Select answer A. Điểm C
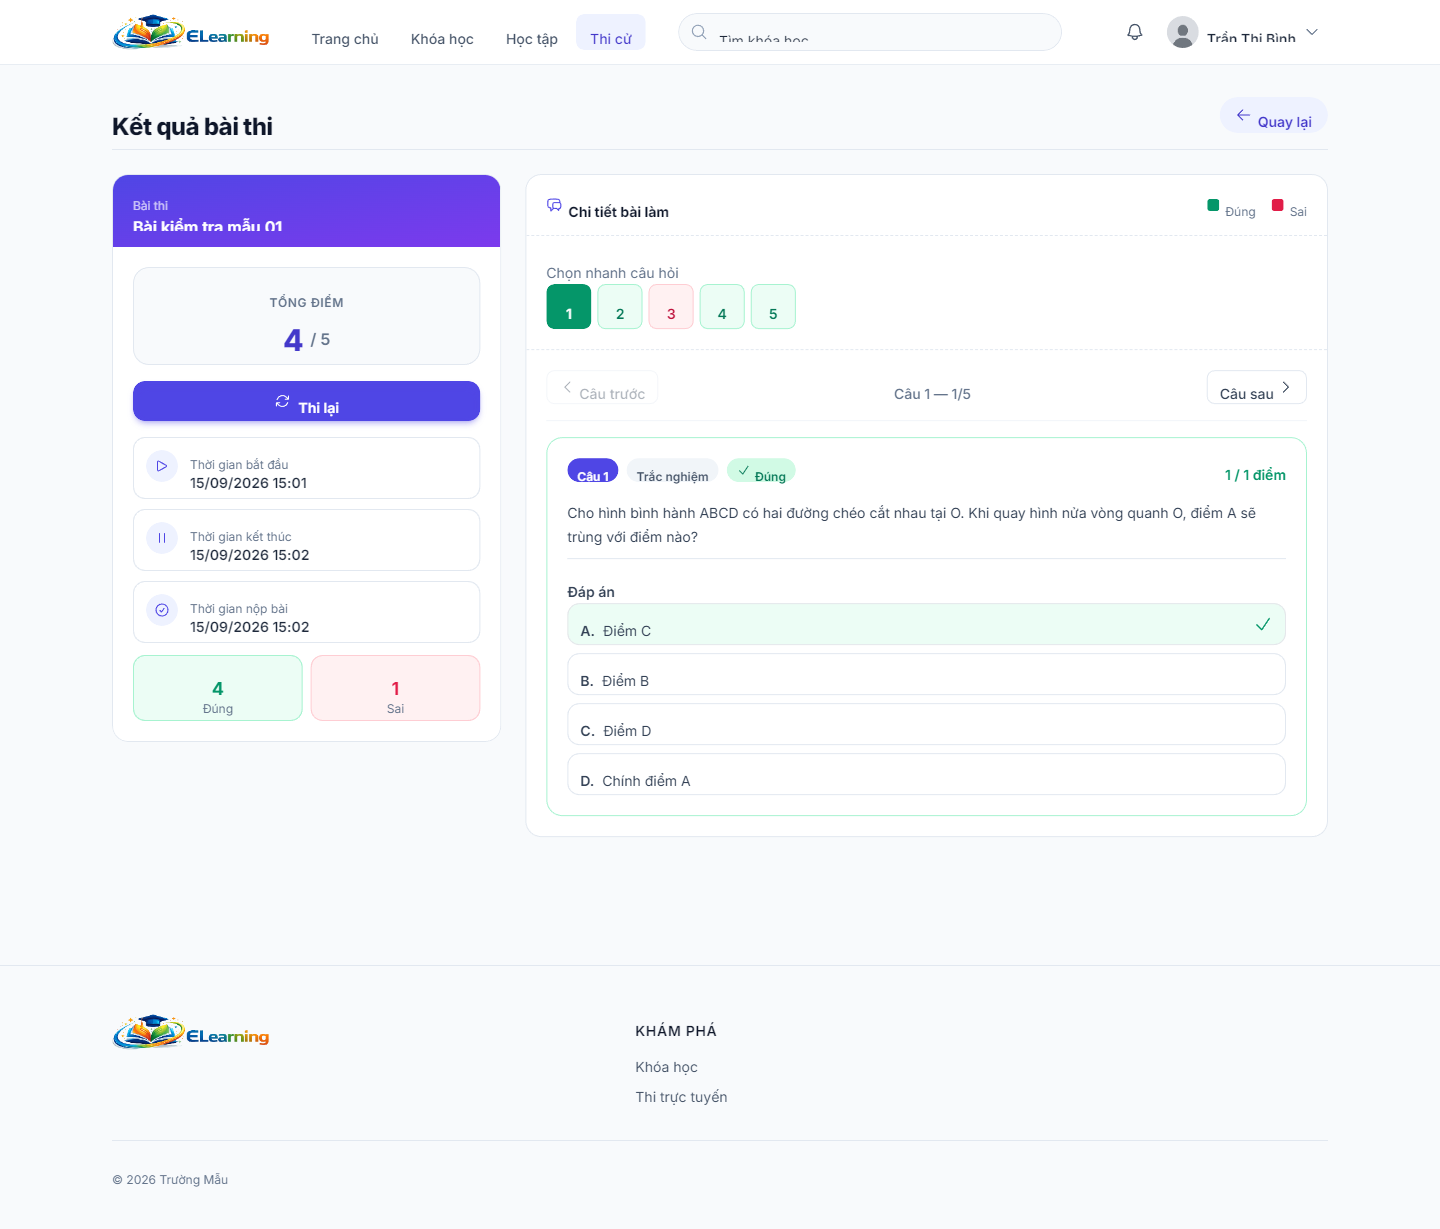This screenshot has width=1440, height=1229. 926,624
